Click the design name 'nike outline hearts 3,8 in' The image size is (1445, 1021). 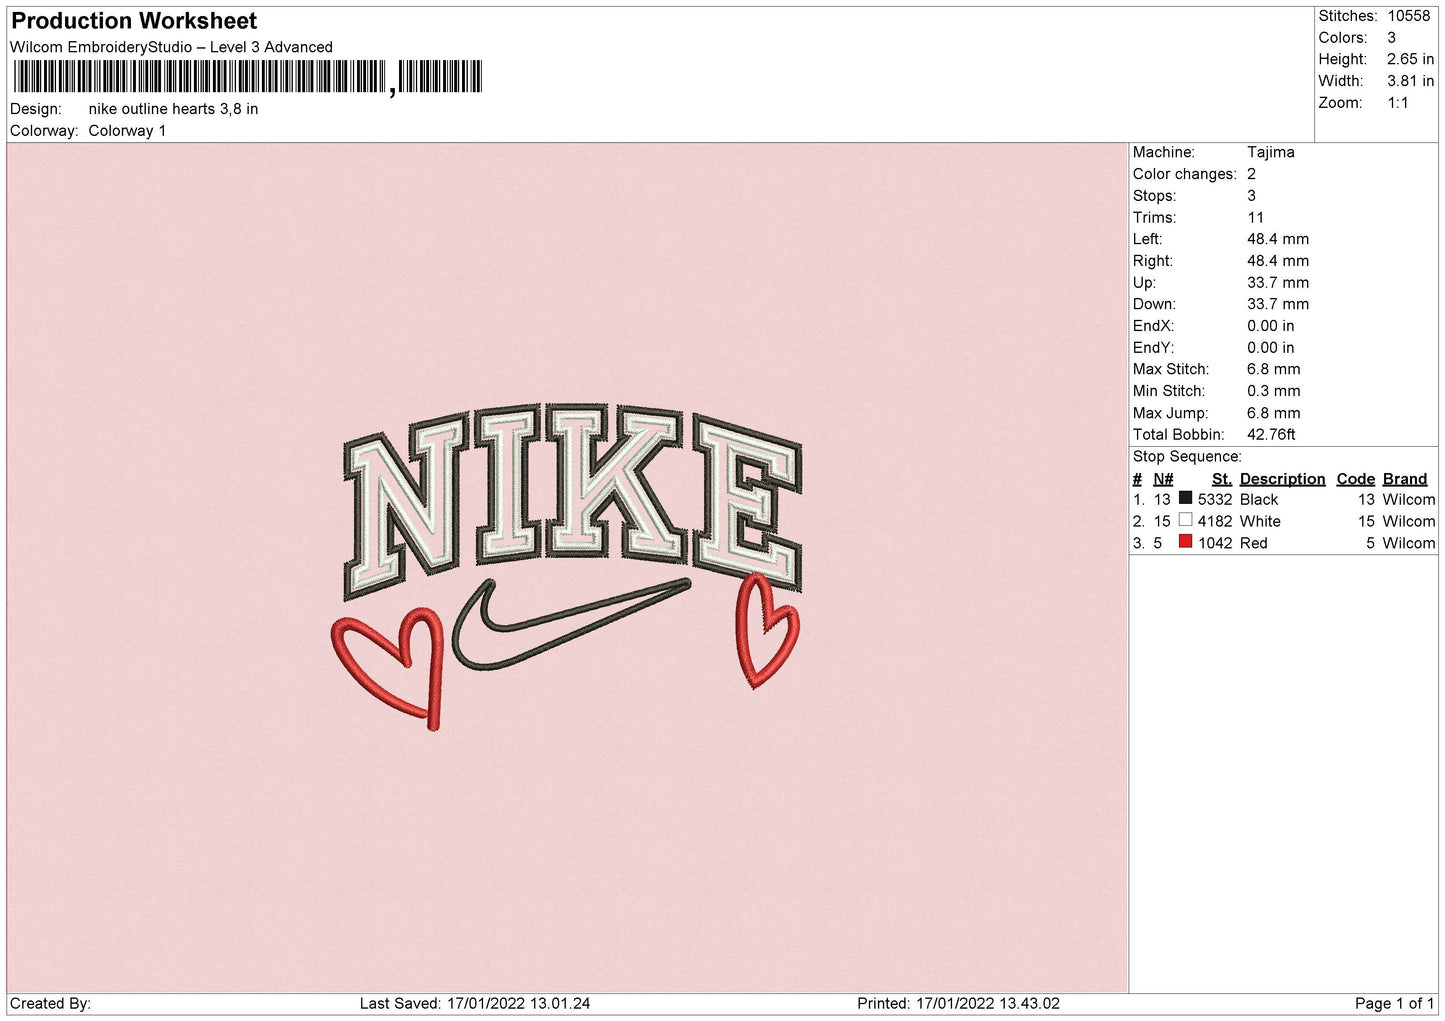coord(173,109)
